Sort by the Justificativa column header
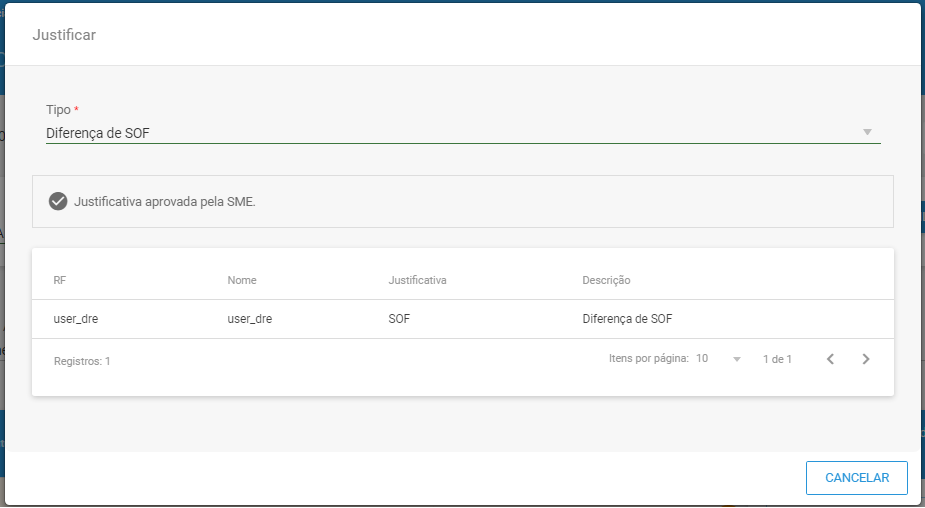This screenshot has height=508, width=925. coord(417,280)
